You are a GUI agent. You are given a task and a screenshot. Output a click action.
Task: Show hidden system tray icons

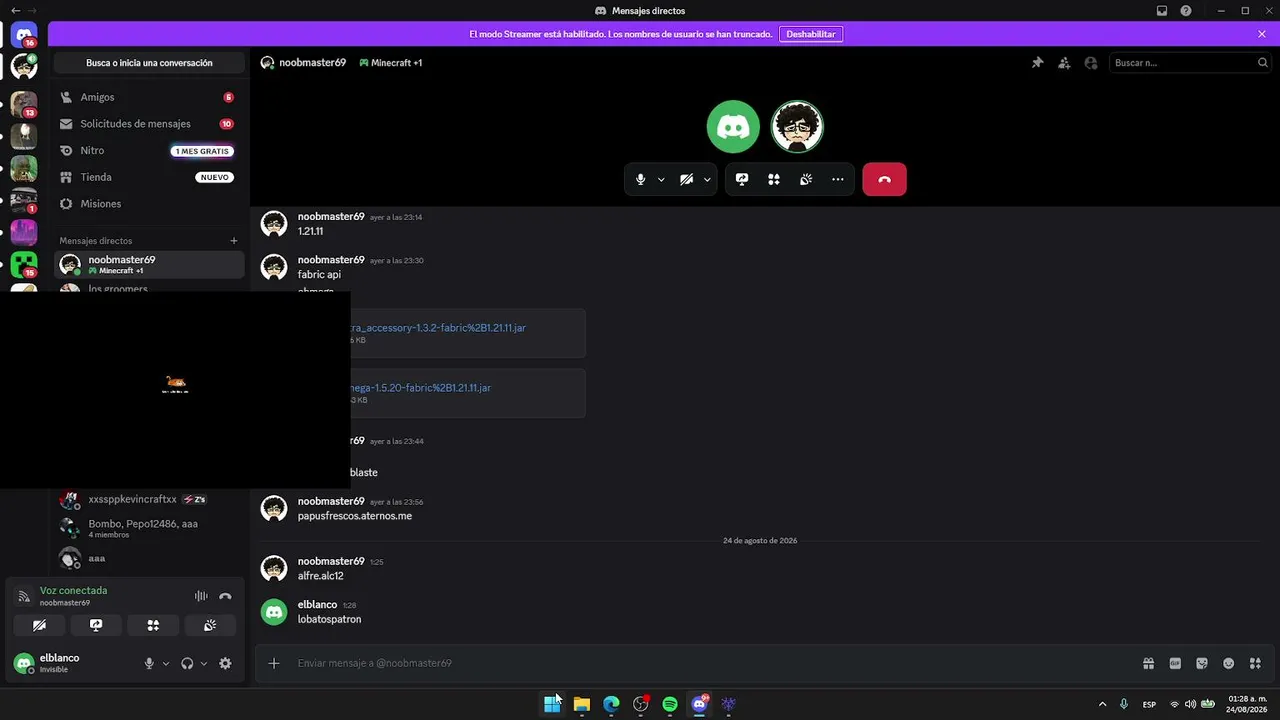[x=1102, y=704]
